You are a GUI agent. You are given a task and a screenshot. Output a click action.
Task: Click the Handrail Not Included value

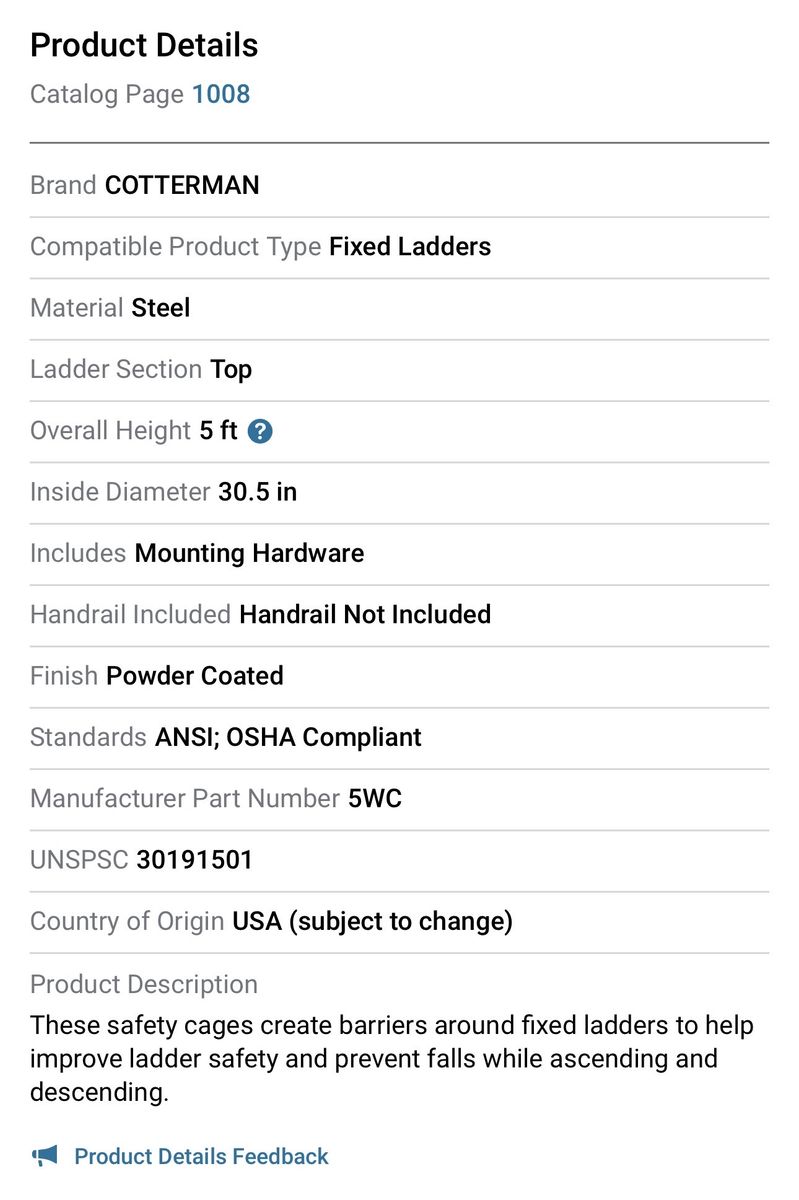[365, 614]
